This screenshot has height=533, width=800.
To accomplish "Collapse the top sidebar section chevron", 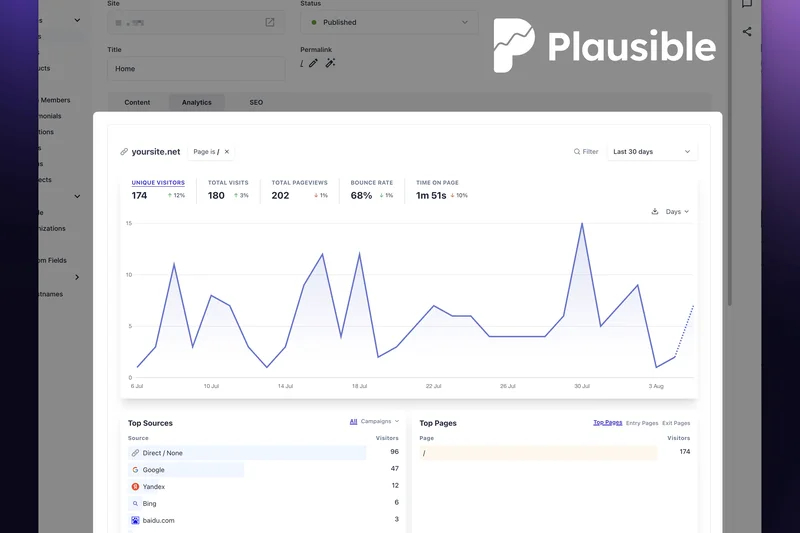I will pyautogui.click(x=77, y=20).
